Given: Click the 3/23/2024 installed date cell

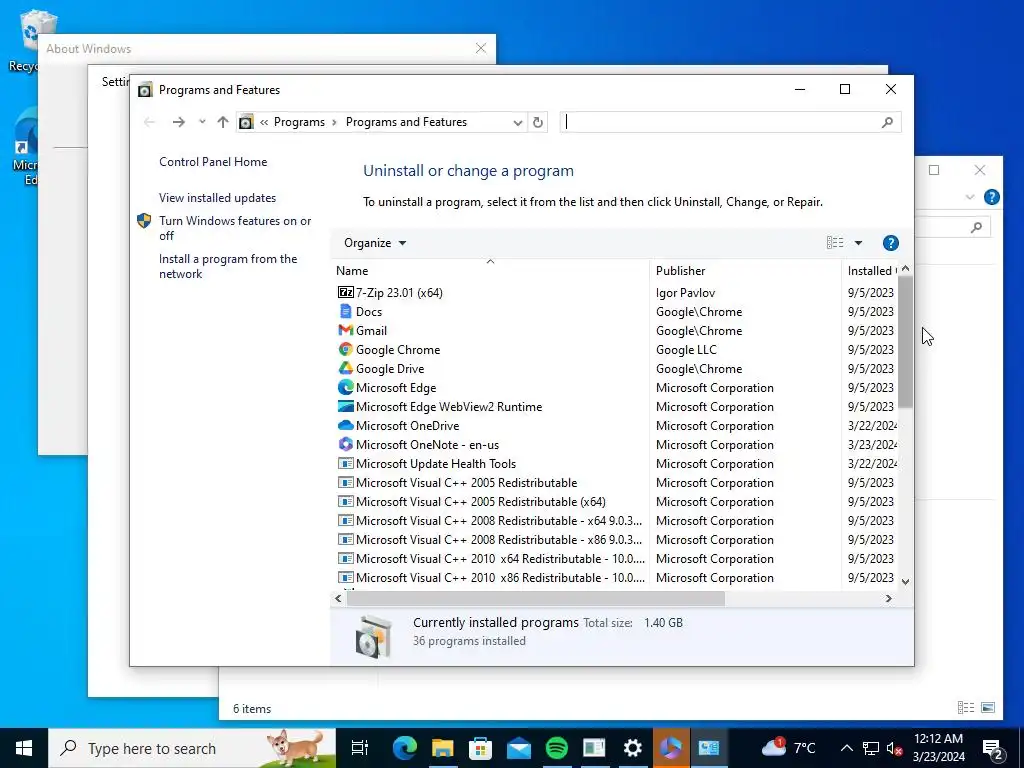Looking at the screenshot, I should (x=872, y=445).
